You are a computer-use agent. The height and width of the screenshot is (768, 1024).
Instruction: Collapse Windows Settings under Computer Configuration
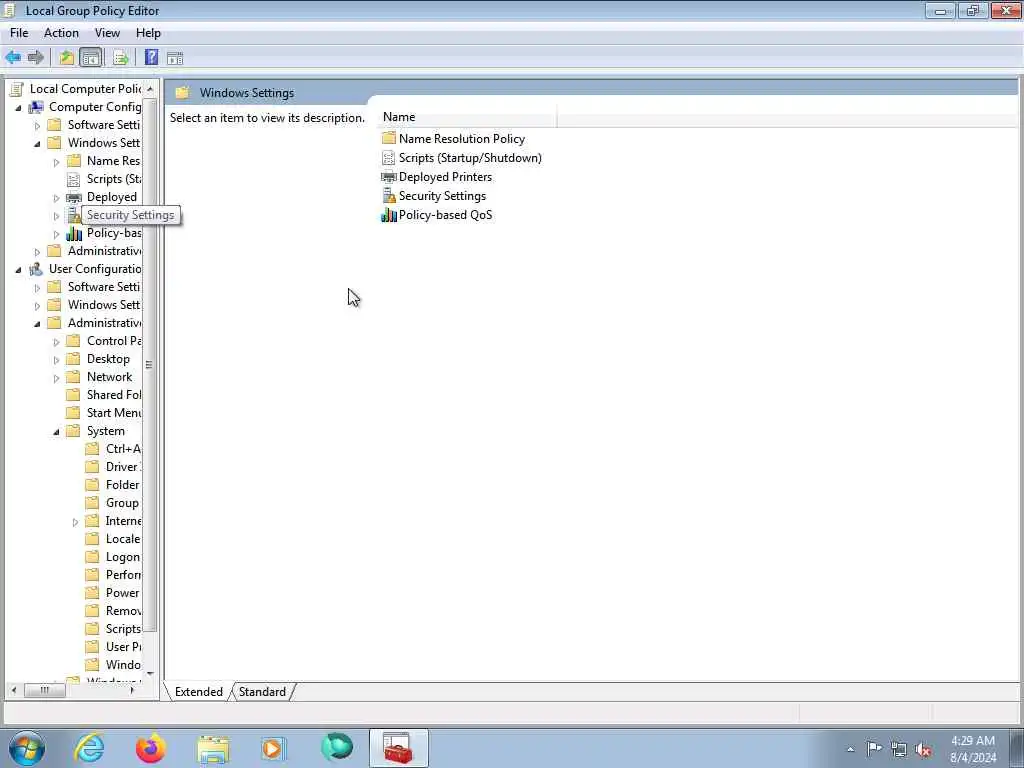click(x=37, y=143)
